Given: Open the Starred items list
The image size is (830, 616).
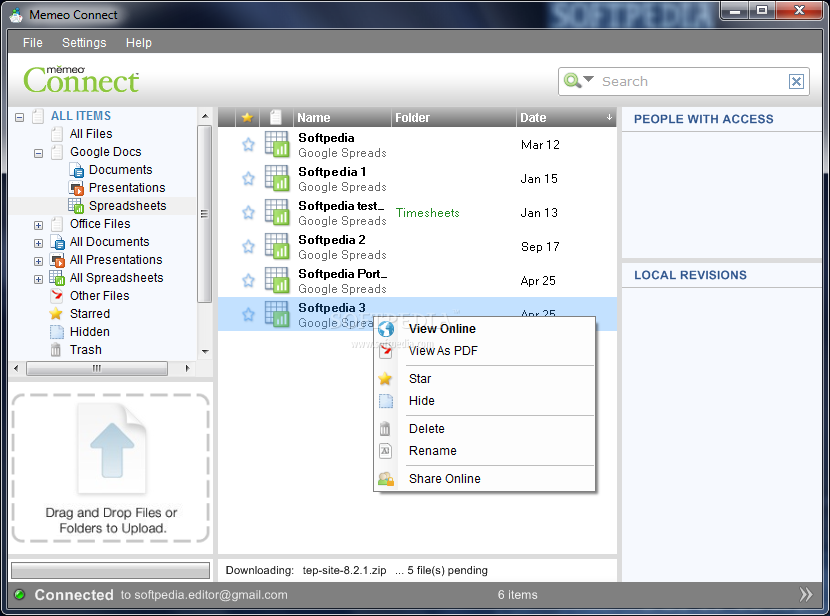Looking at the screenshot, I should [90, 314].
